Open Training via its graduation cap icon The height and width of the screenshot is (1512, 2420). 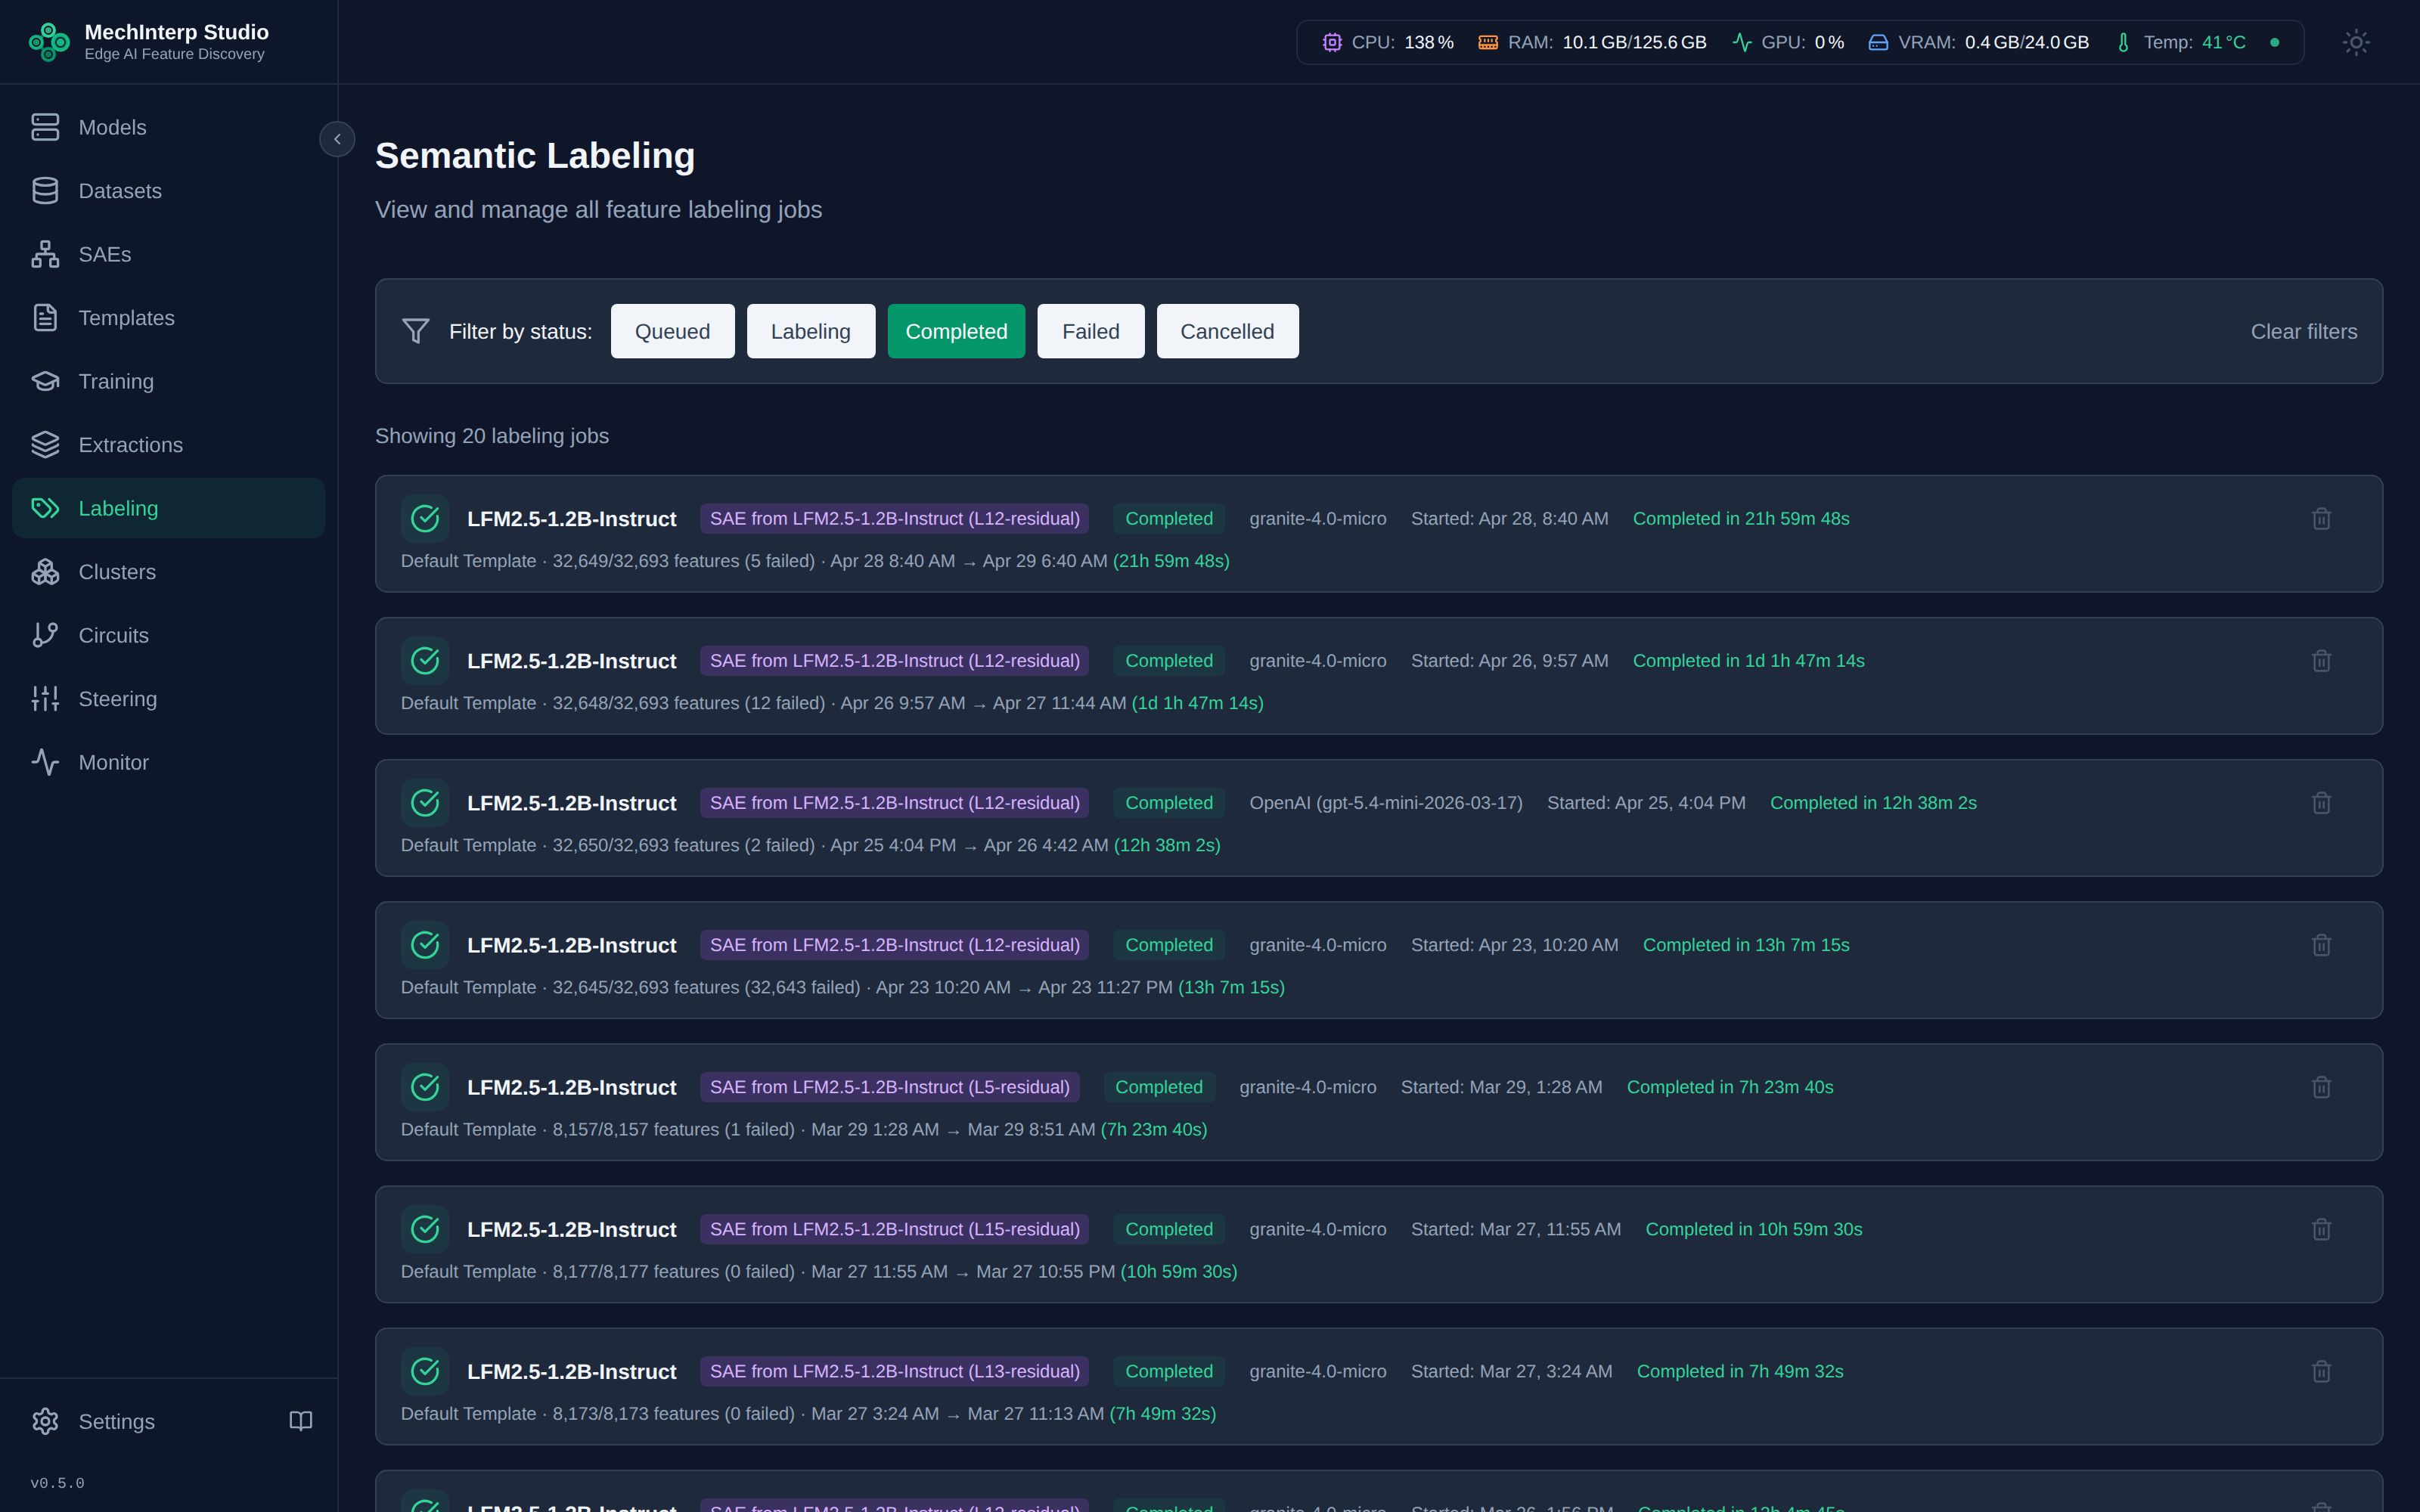click(x=45, y=381)
